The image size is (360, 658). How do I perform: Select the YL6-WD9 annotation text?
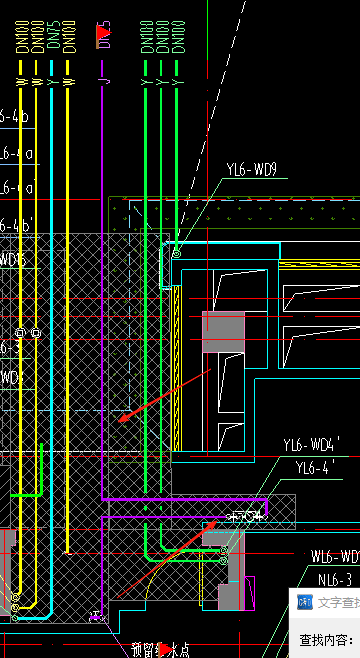(x=252, y=170)
